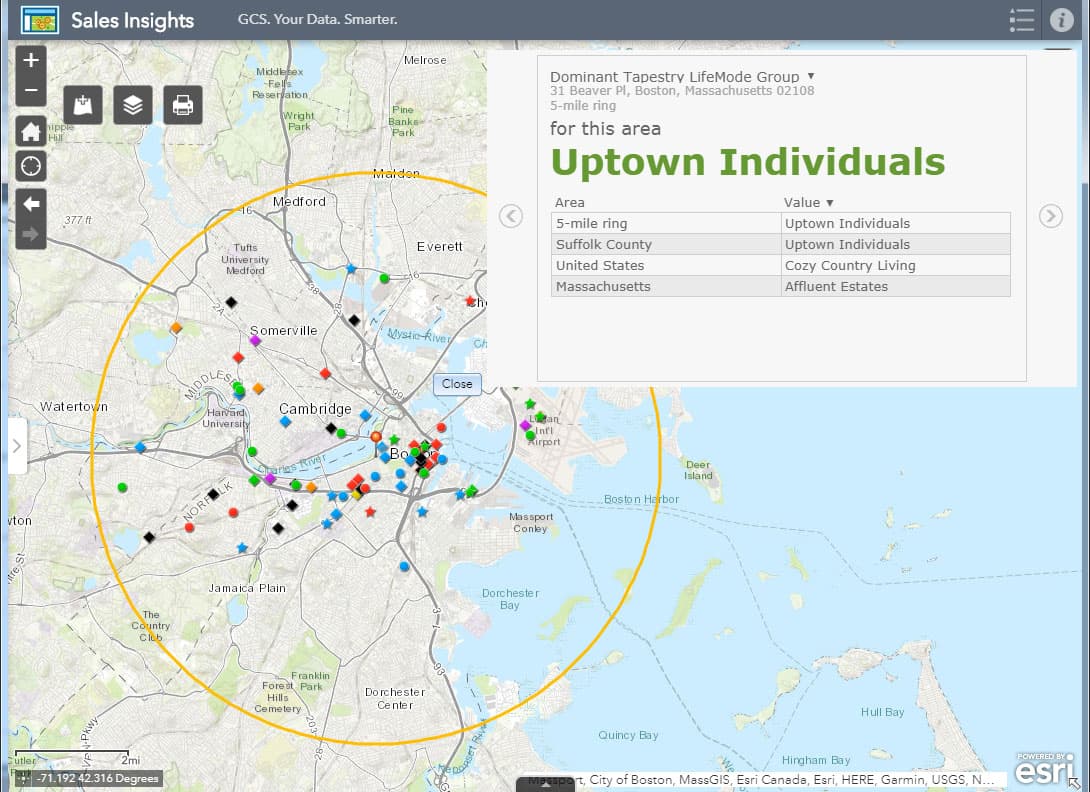This screenshot has width=1090, height=792.
Task: Go to the previous map extent
Action: tap(31, 204)
